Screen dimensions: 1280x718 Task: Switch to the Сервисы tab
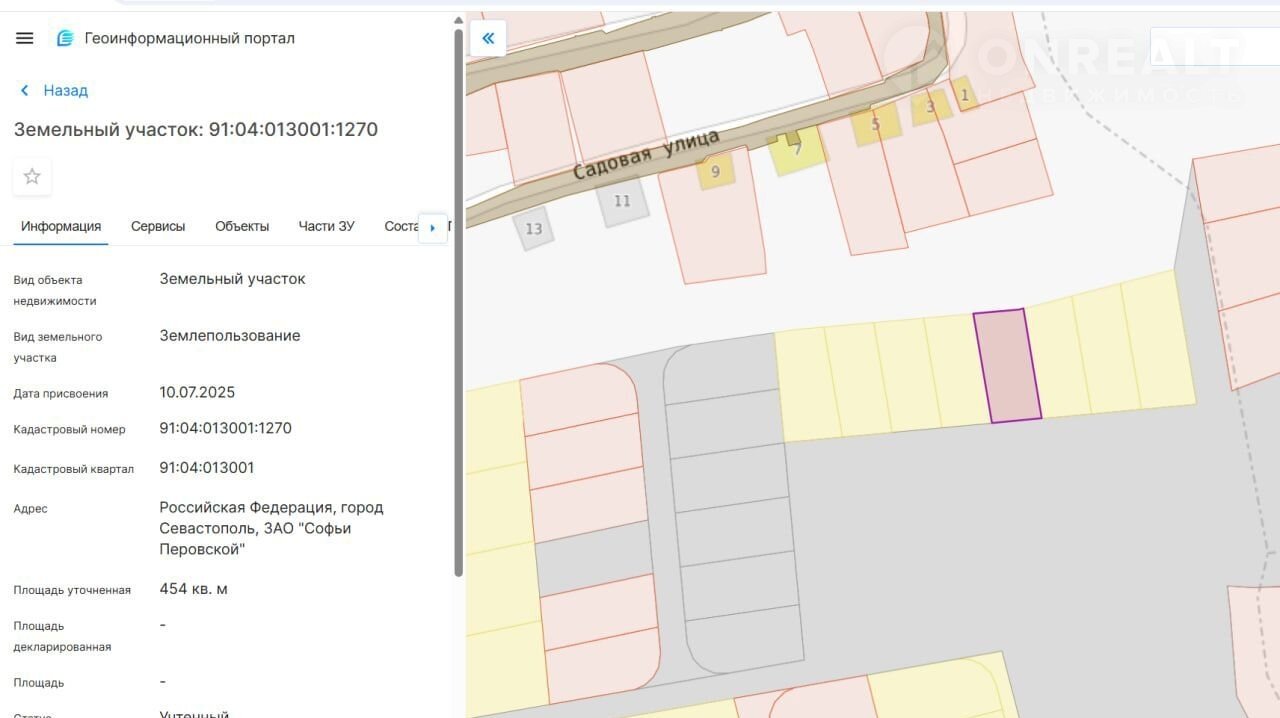[x=158, y=226]
